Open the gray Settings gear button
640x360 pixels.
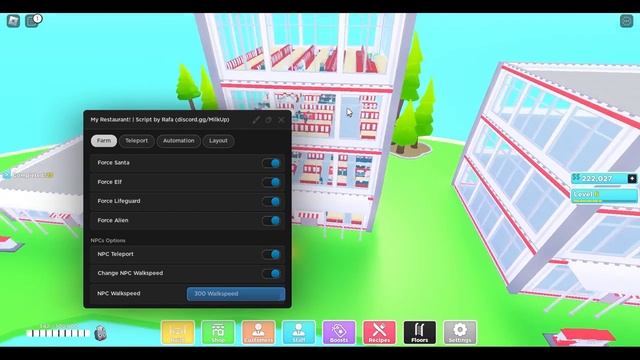[460, 332]
